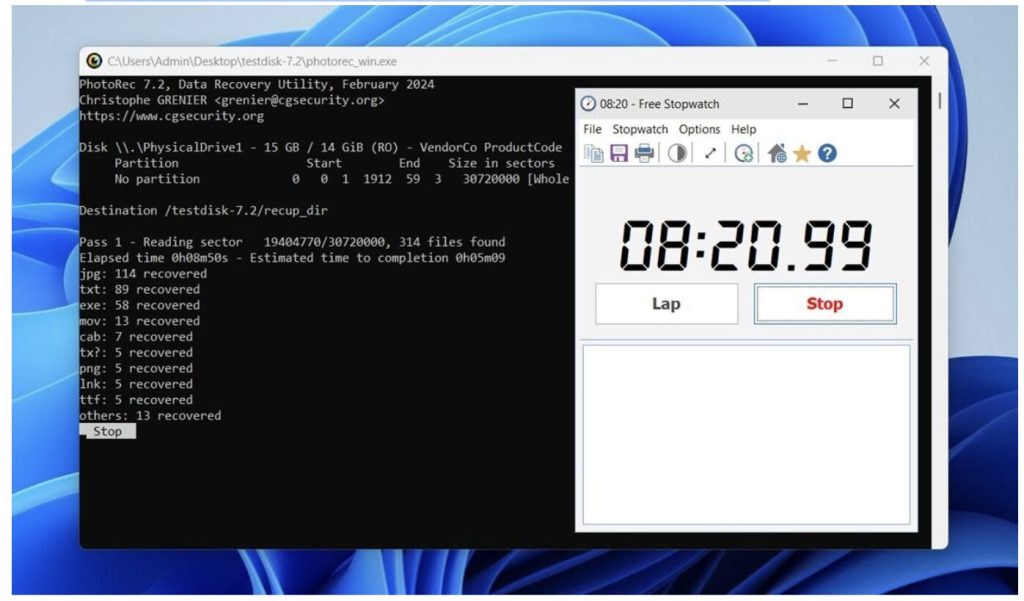Click "tx?: 5 recovered" line

[x=136, y=352]
